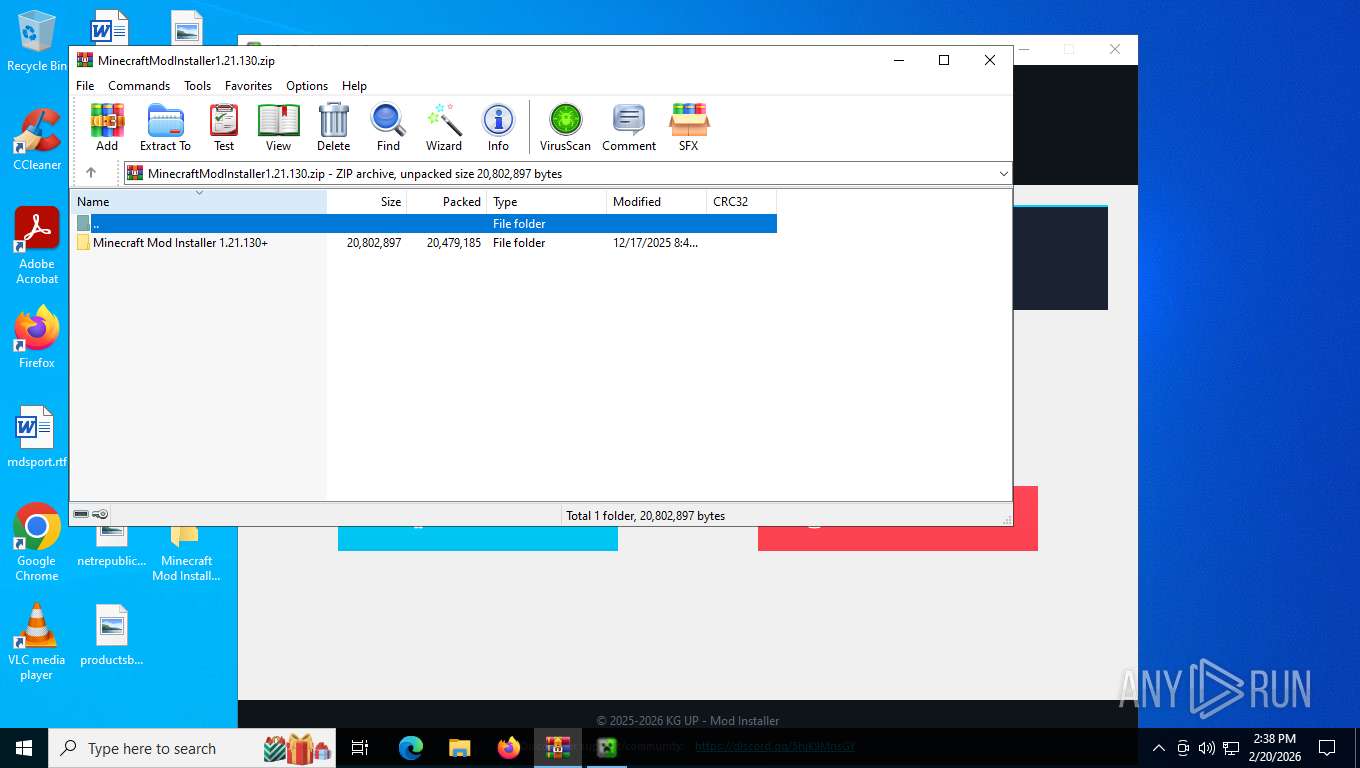Open Microsoft Edge from taskbar
Viewport: 1360px width, 768px height.
click(x=410, y=748)
